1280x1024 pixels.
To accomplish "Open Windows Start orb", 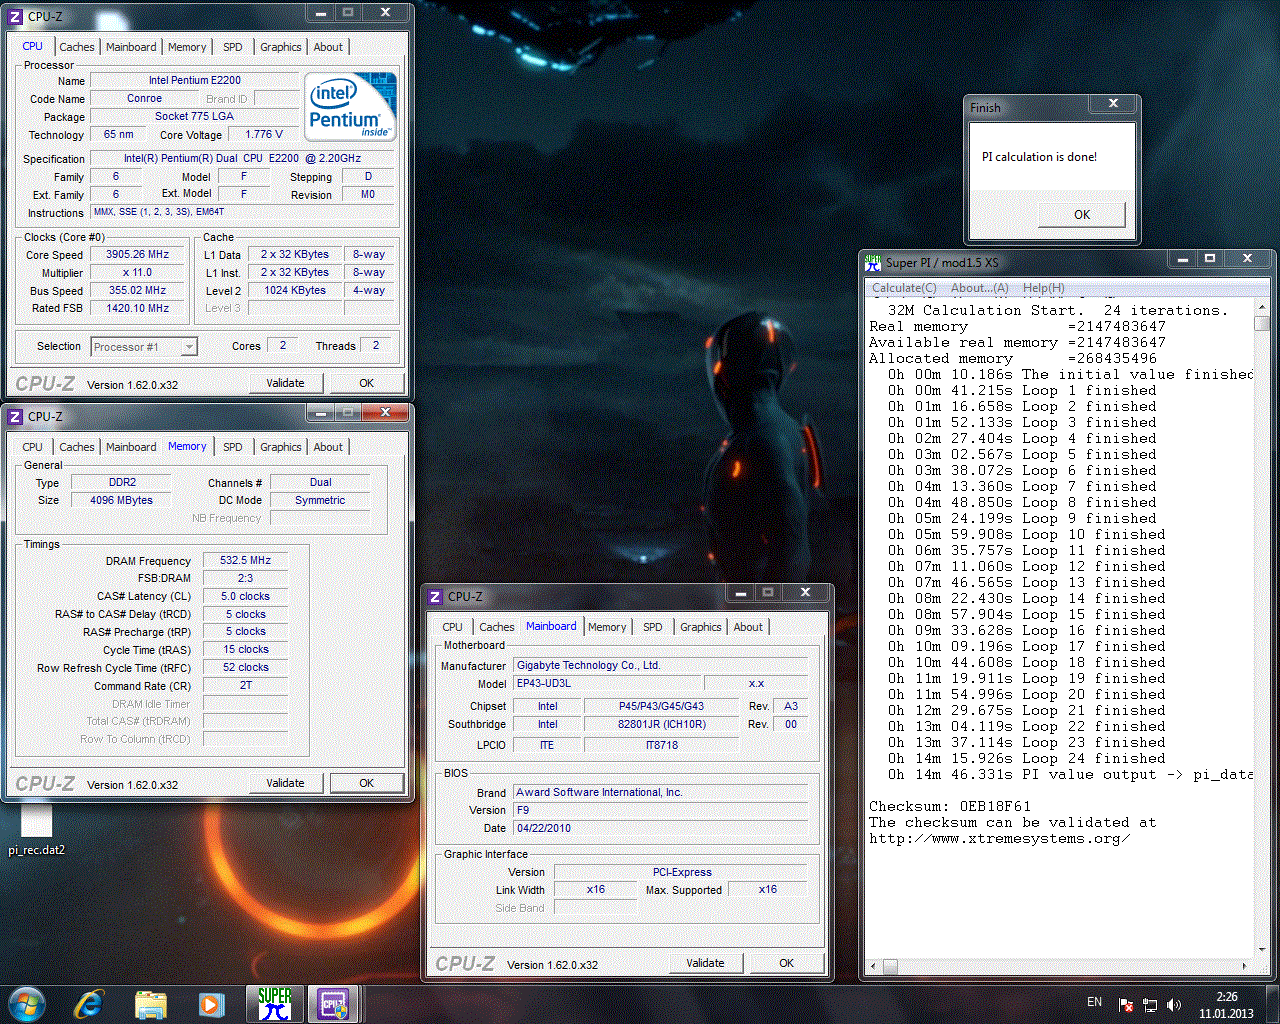I will pyautogui.click(x=27, y=1004).
